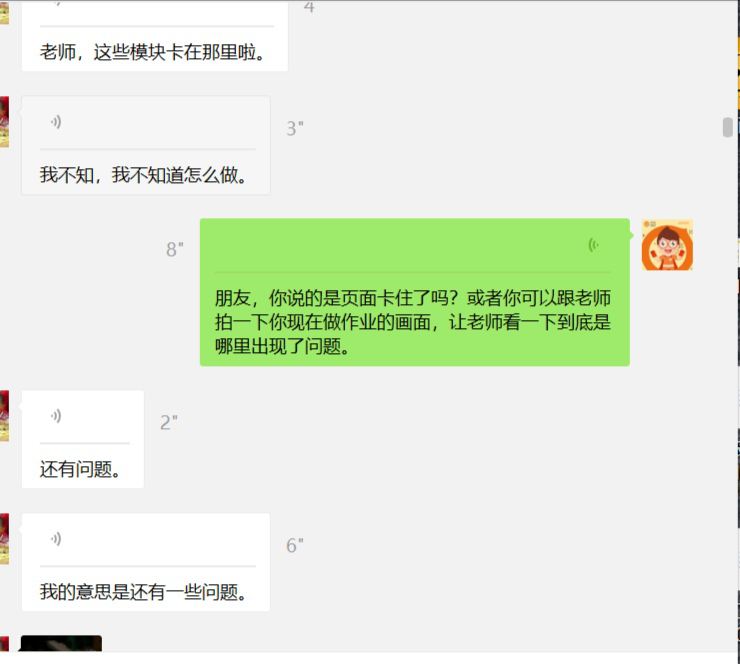
Task: Click the top-left partially visible avatar
Action: (4, 12)
